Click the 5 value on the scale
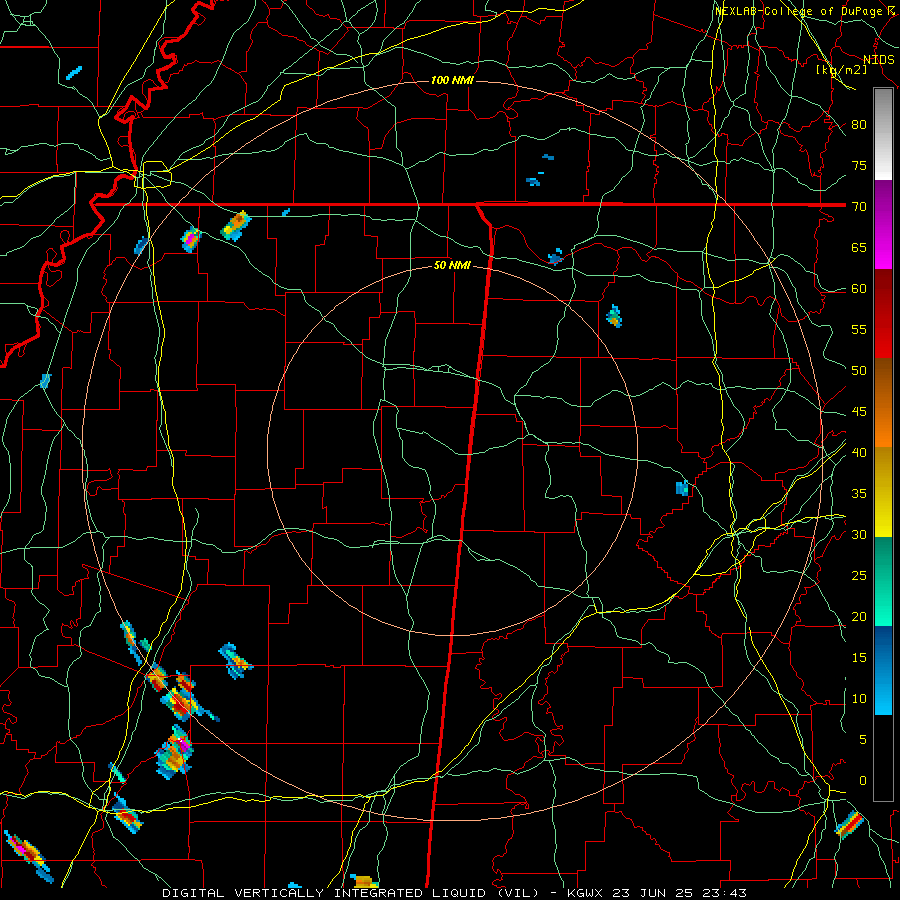 pyautogui.click(x=863, y=739)
